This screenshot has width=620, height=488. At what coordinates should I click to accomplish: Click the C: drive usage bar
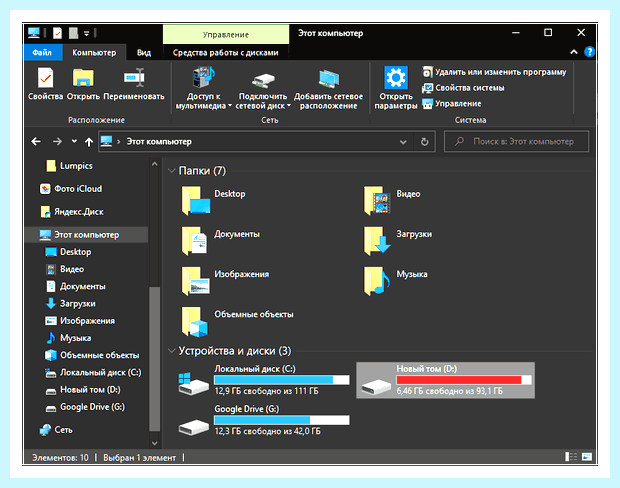(x=282, y=380)
